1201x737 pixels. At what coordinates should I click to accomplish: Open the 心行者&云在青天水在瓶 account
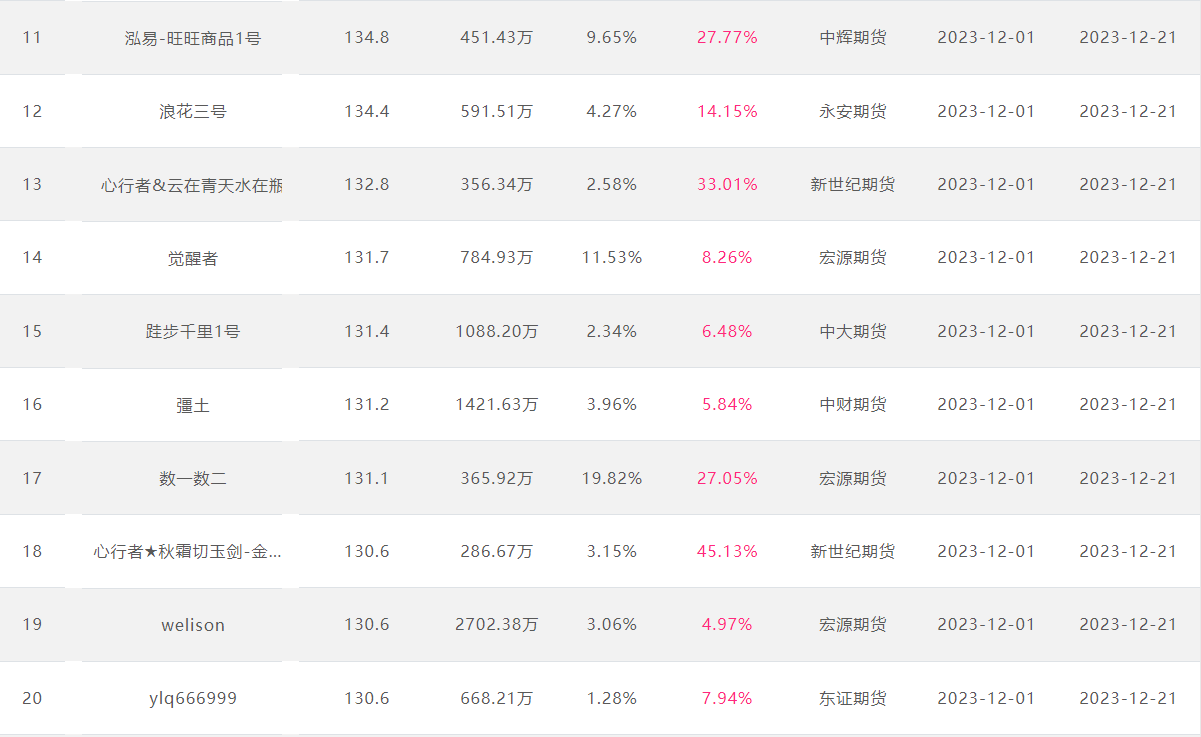(x=192, y=185)
